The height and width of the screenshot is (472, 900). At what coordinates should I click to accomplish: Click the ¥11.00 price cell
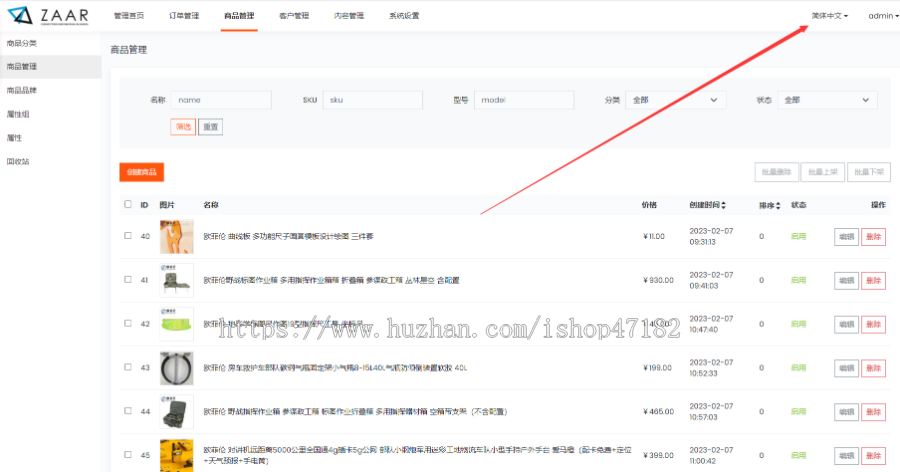click(x=654, y=237)
